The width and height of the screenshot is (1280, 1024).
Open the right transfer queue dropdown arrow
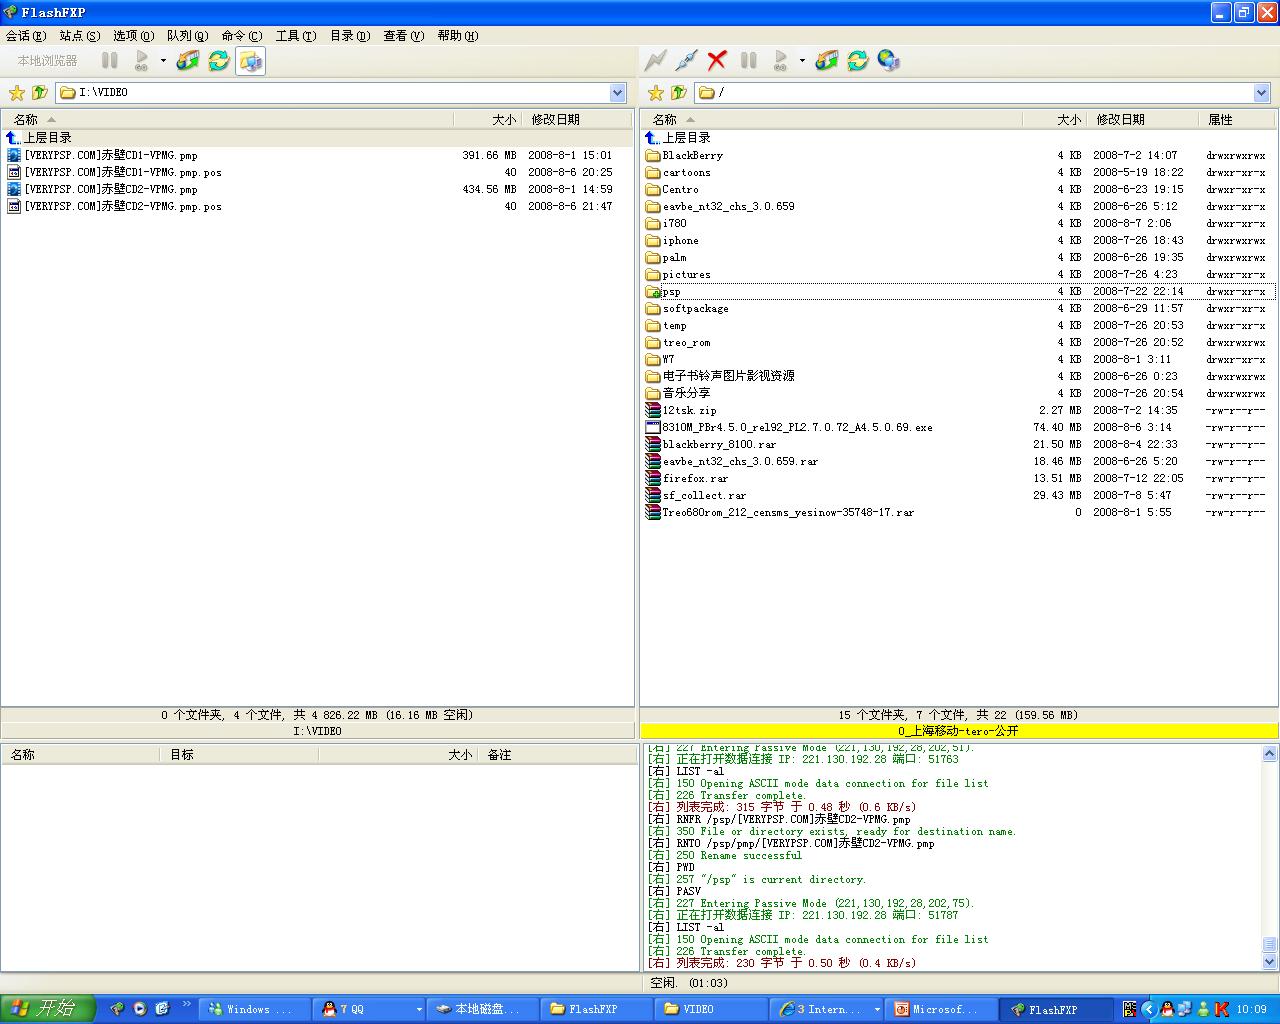coord(802,61)
